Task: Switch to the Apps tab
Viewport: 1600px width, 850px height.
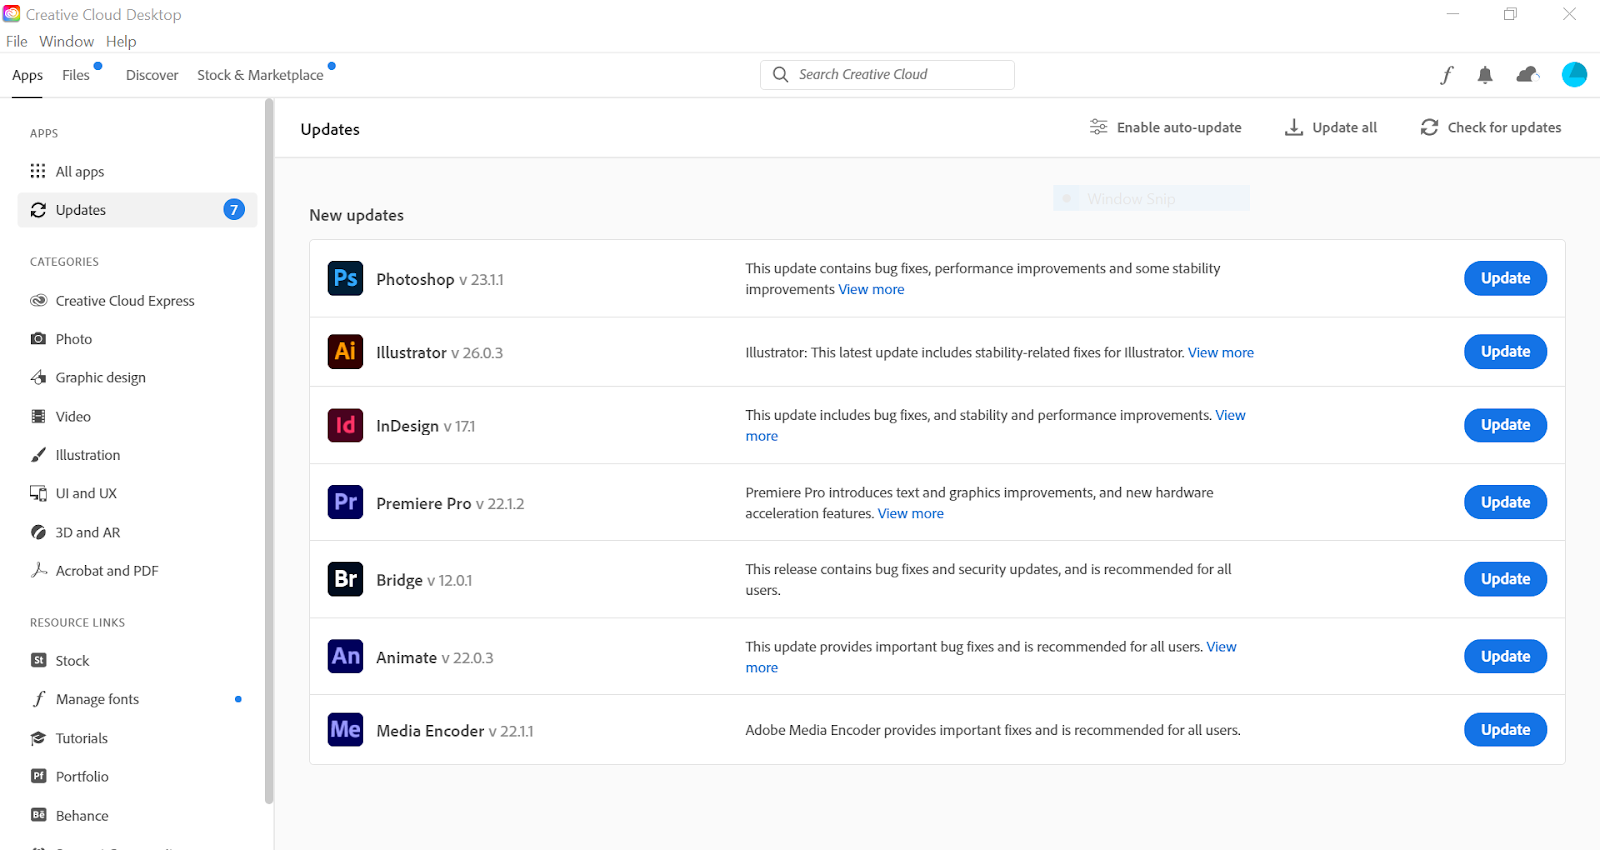Action: [27, 75]
